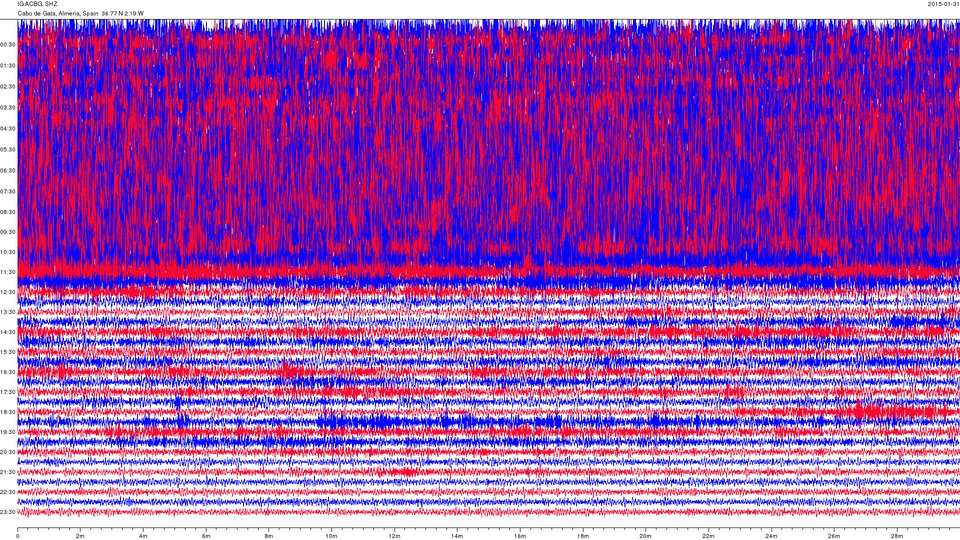Click the '04:30' time row label

coord(8,129)
